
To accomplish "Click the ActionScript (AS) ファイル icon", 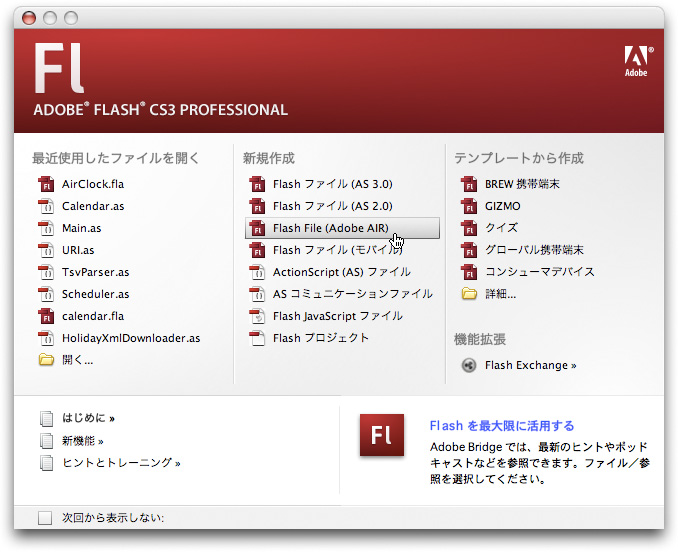I will click(x=257, y=272).
